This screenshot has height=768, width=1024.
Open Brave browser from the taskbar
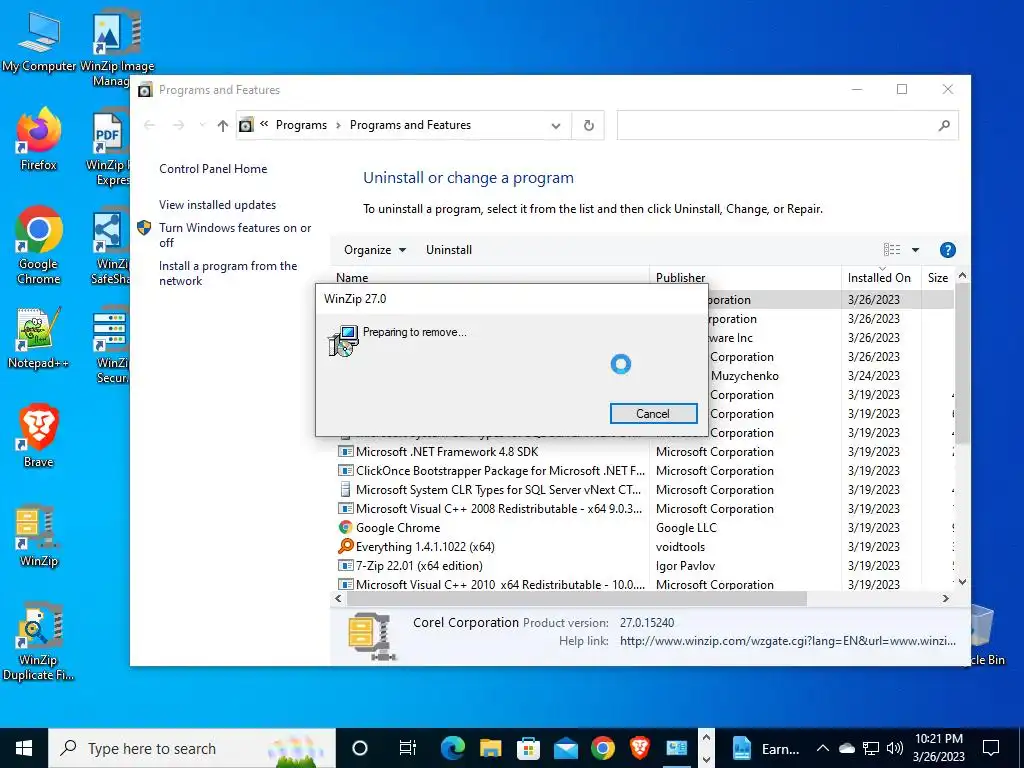(640, 748)
